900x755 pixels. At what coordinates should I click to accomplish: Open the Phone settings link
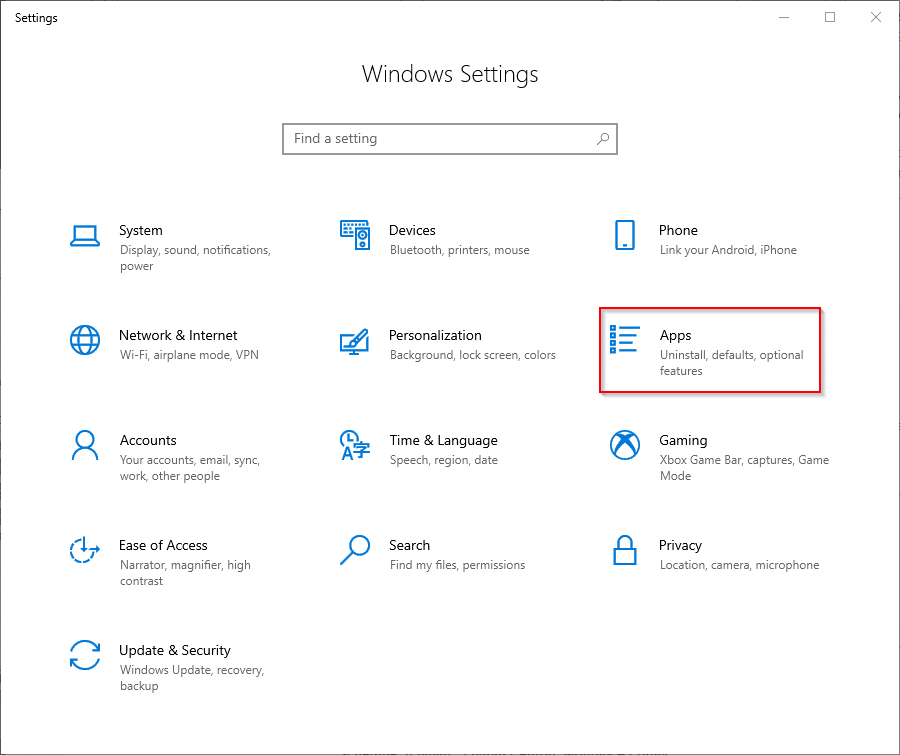click(x=678, y=230)
